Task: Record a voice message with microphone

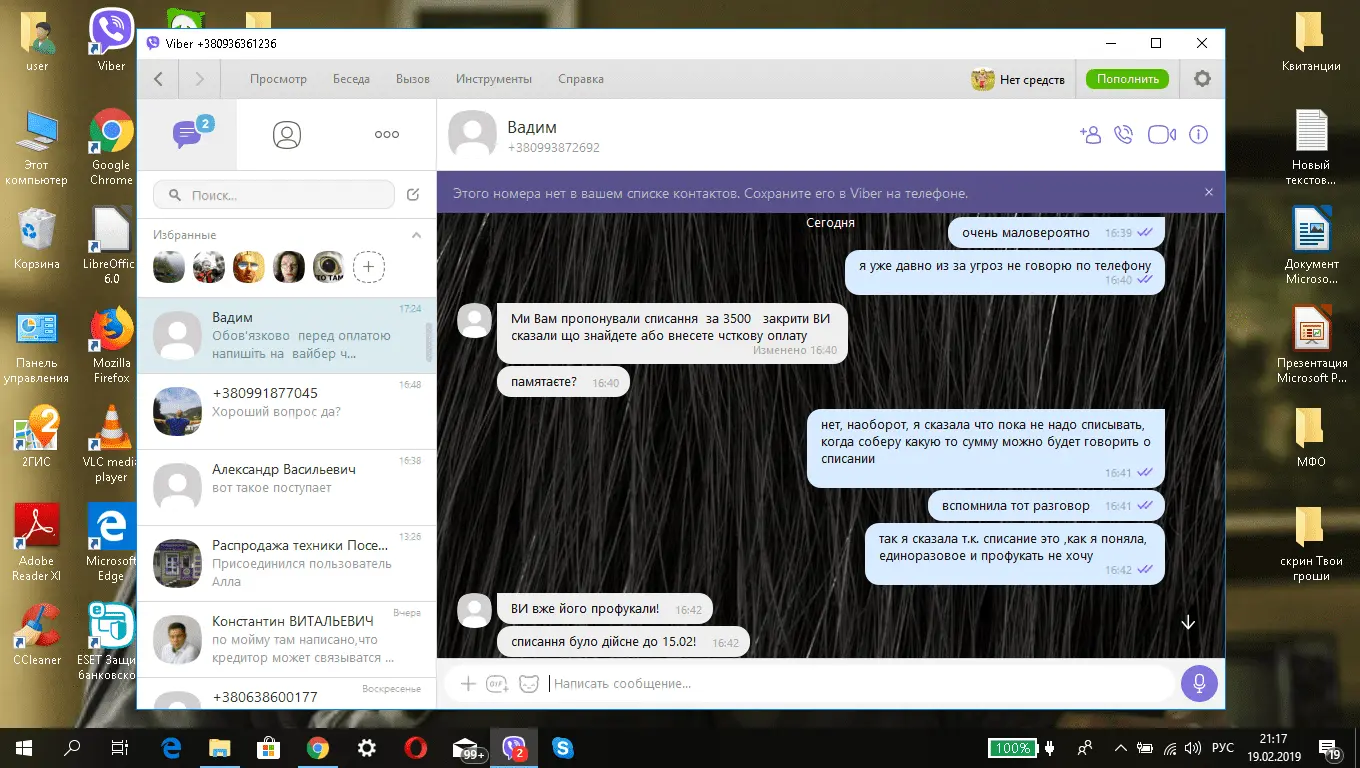Action: pyautogui.click(x=1199, y=684)
